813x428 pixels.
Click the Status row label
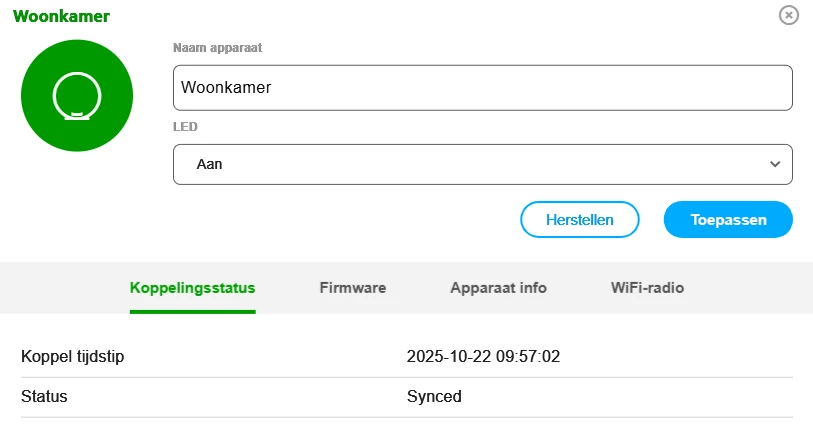(44, 396)
